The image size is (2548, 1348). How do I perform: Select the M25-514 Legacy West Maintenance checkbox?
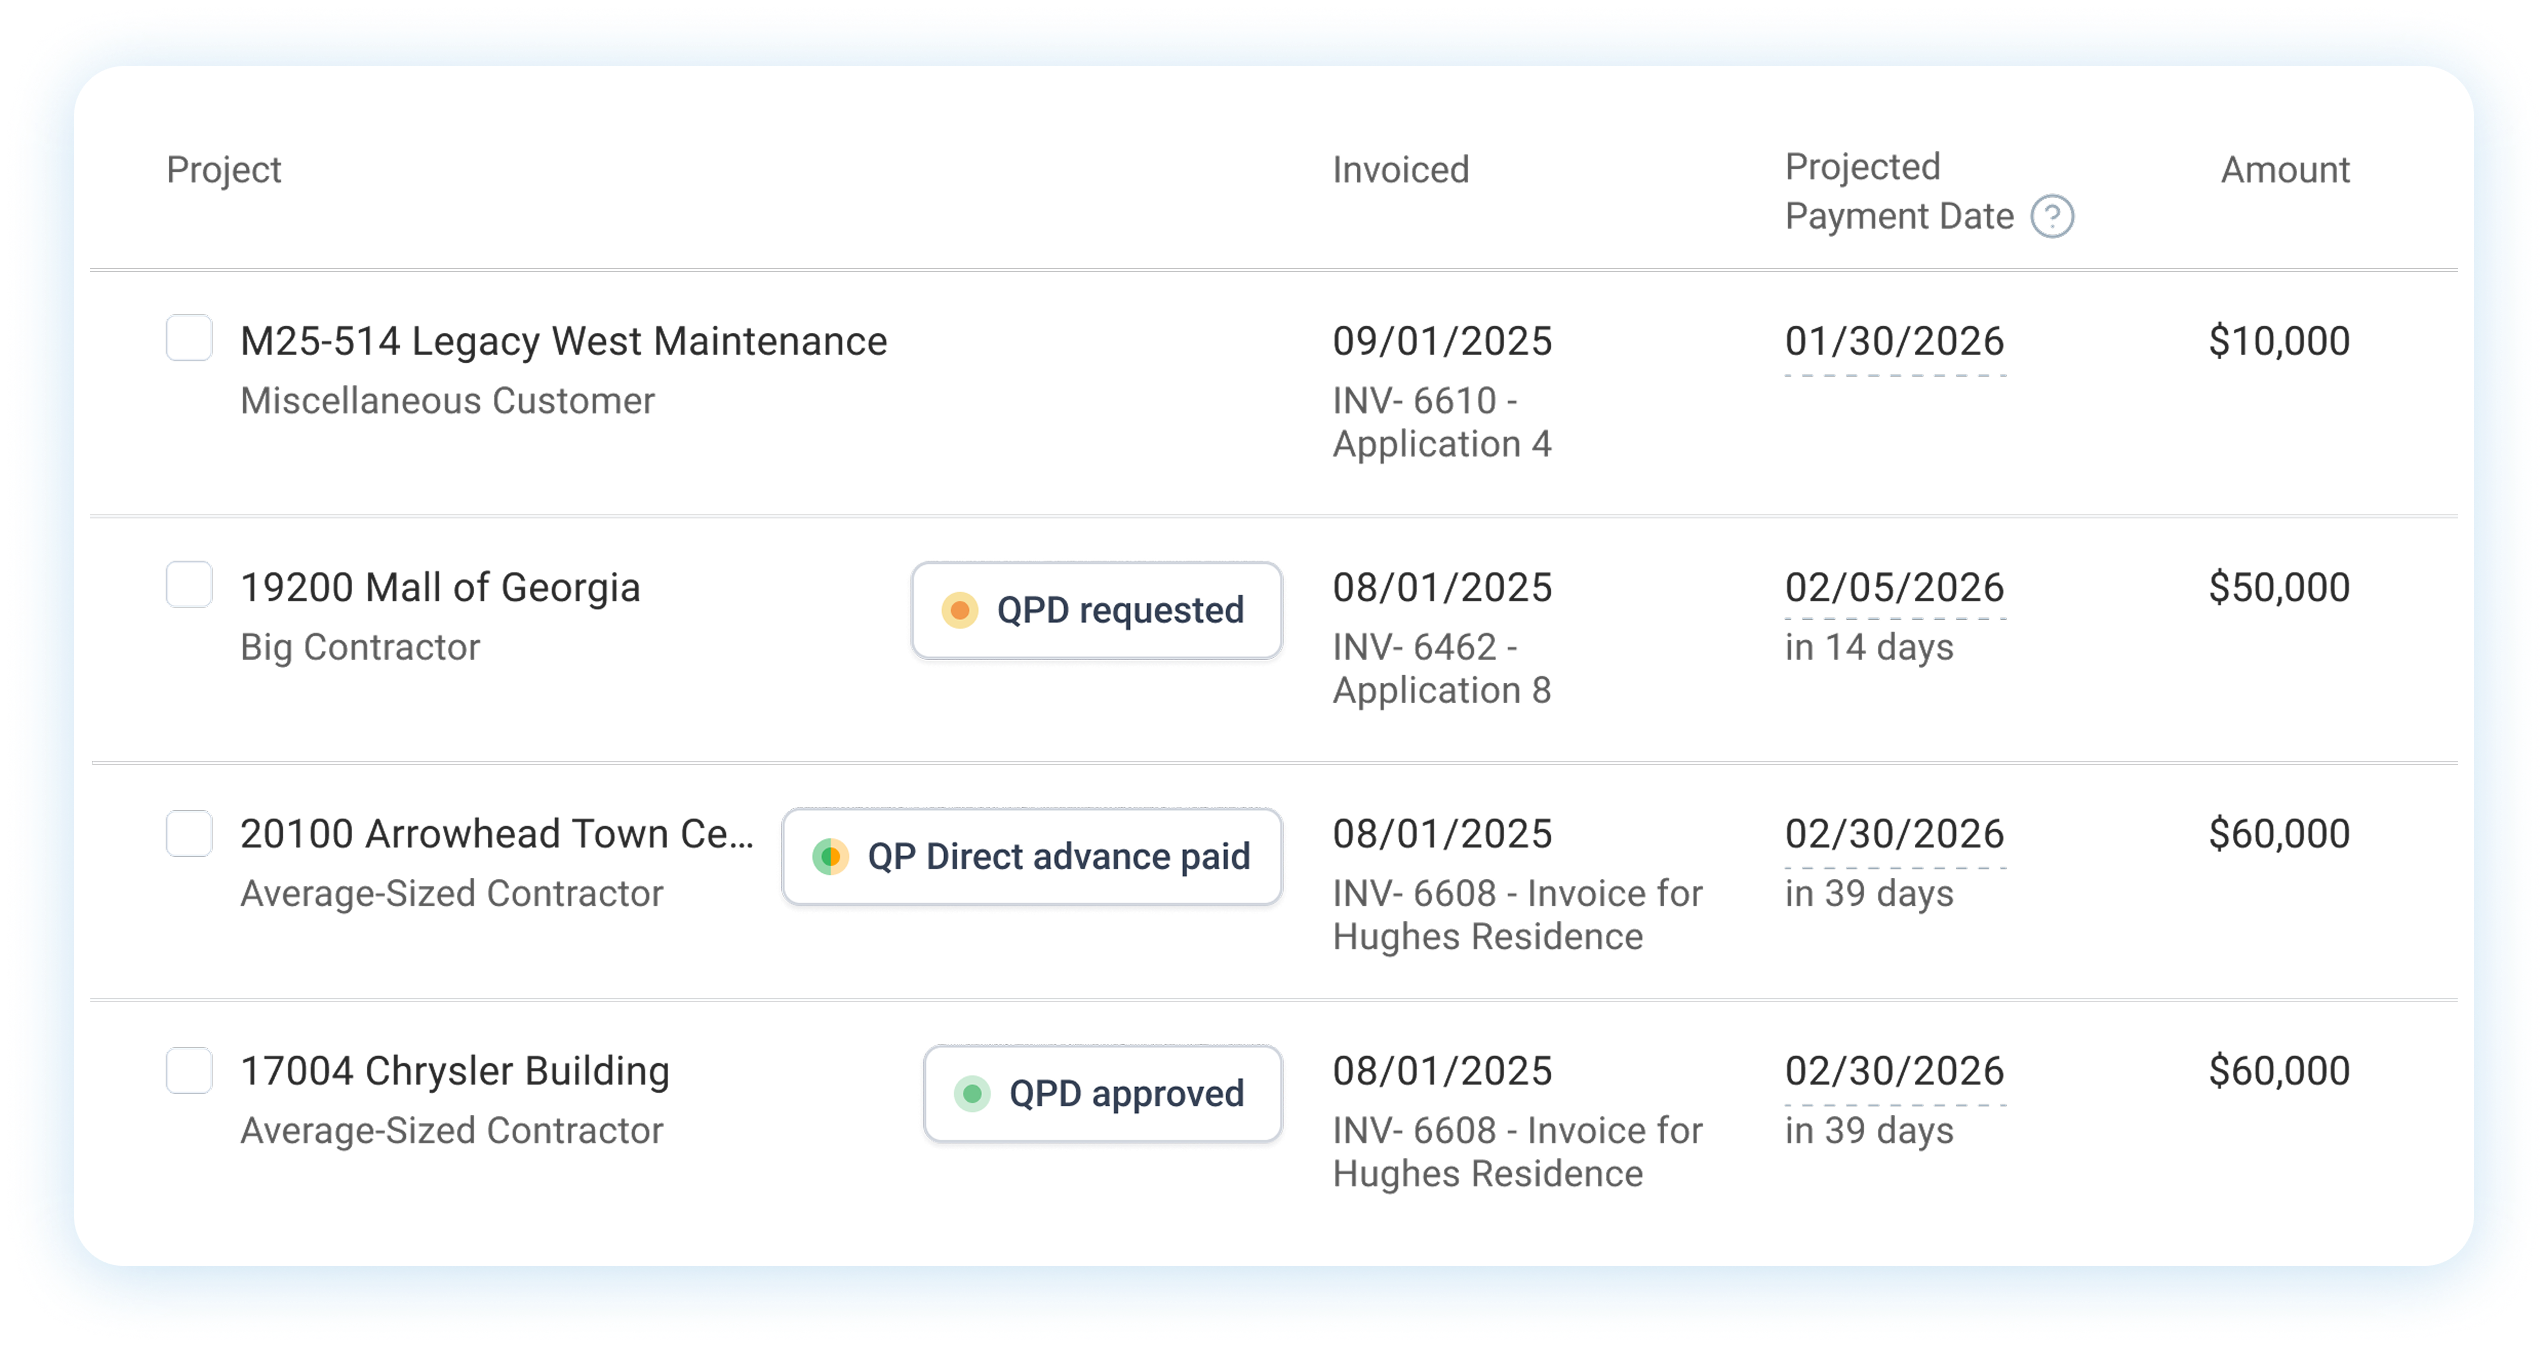pos(189,338)
